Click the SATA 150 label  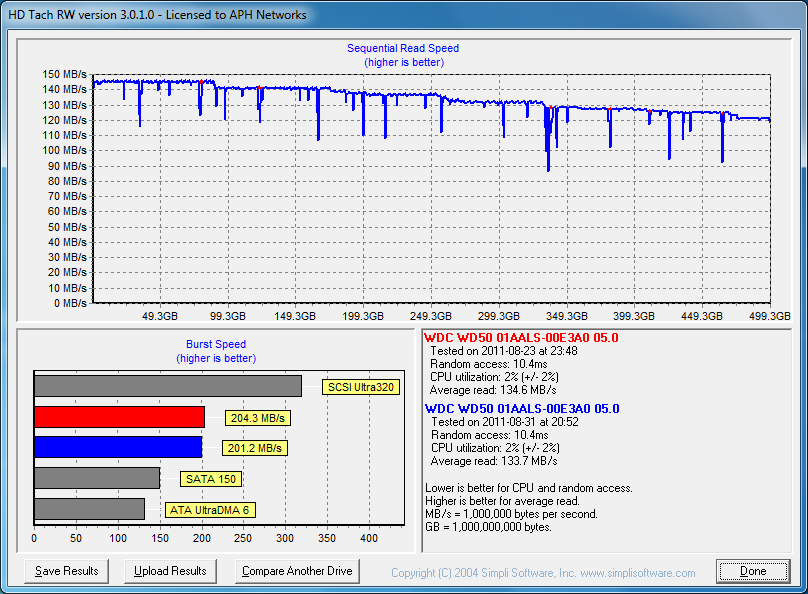click(x=211, y=479)
